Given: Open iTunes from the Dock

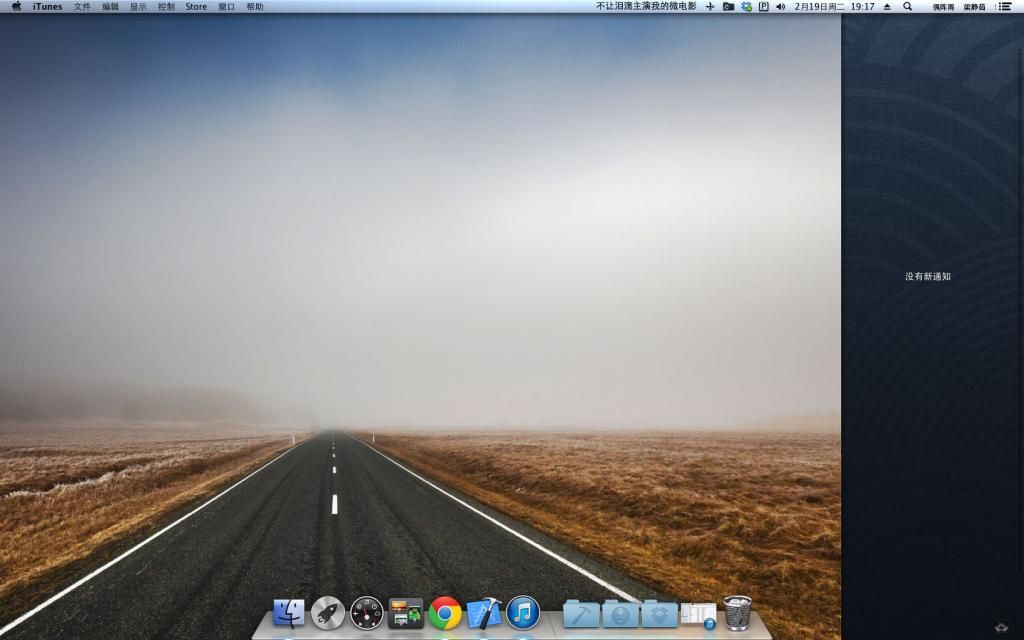Looking at the screenshot, I should point(523,612).
